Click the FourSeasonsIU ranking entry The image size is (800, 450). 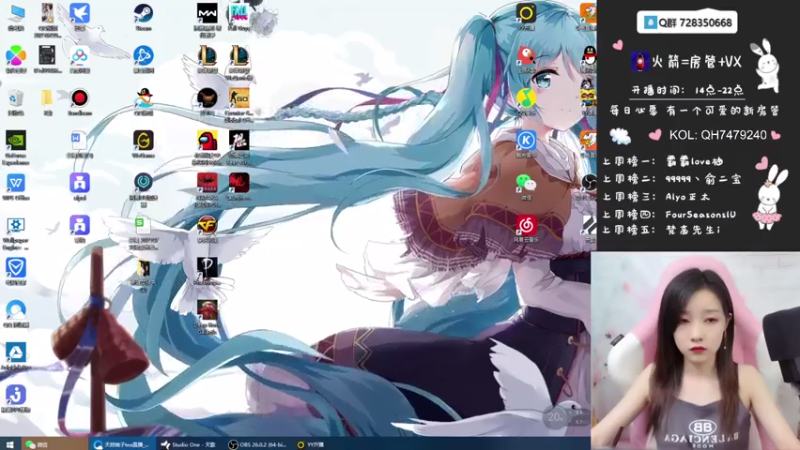point(700,215)
